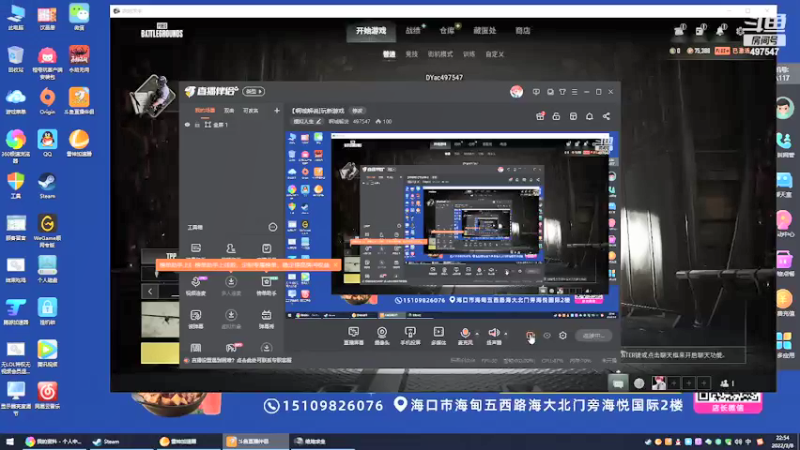Open the stream notification bell icon
Screen dimensions: 800x450
pyautogui.click(x=589, y=116)
